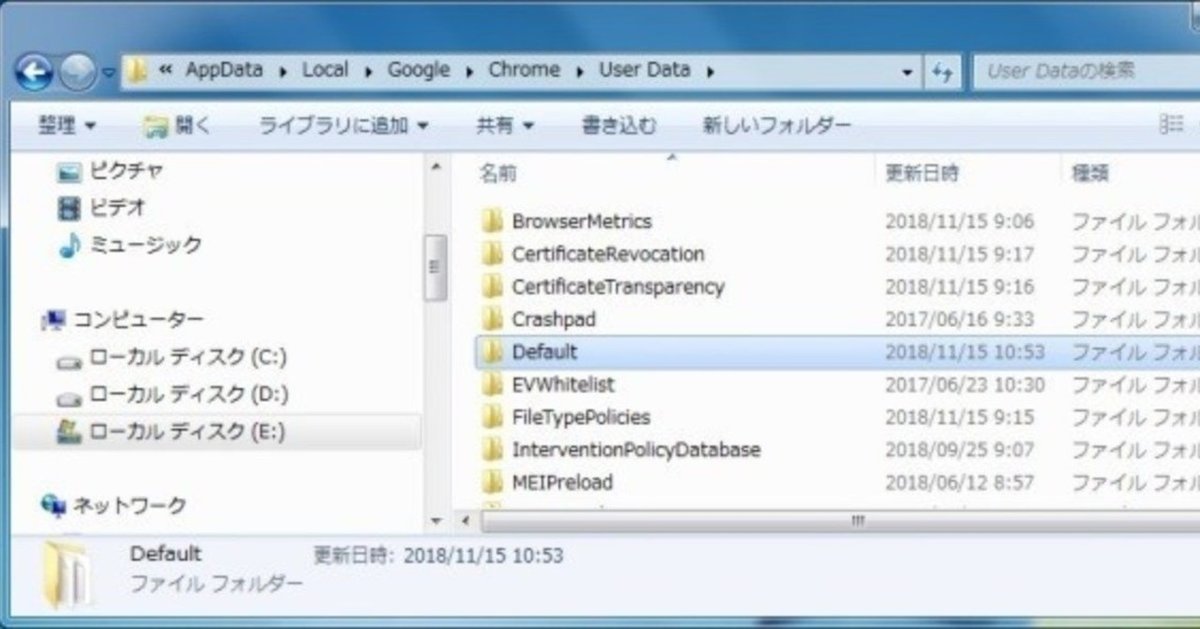Open the address bar history dropdown

(x=907, y=72)
